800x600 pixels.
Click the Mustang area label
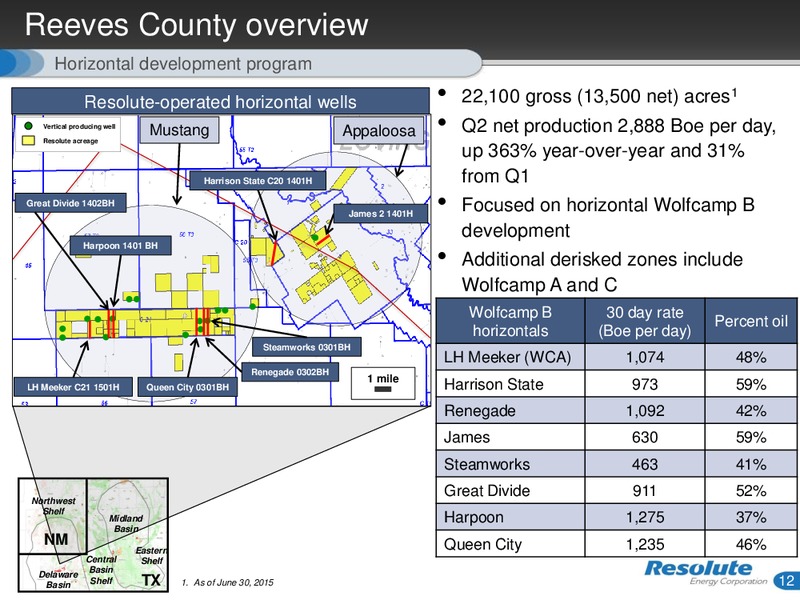pos(179,130)
